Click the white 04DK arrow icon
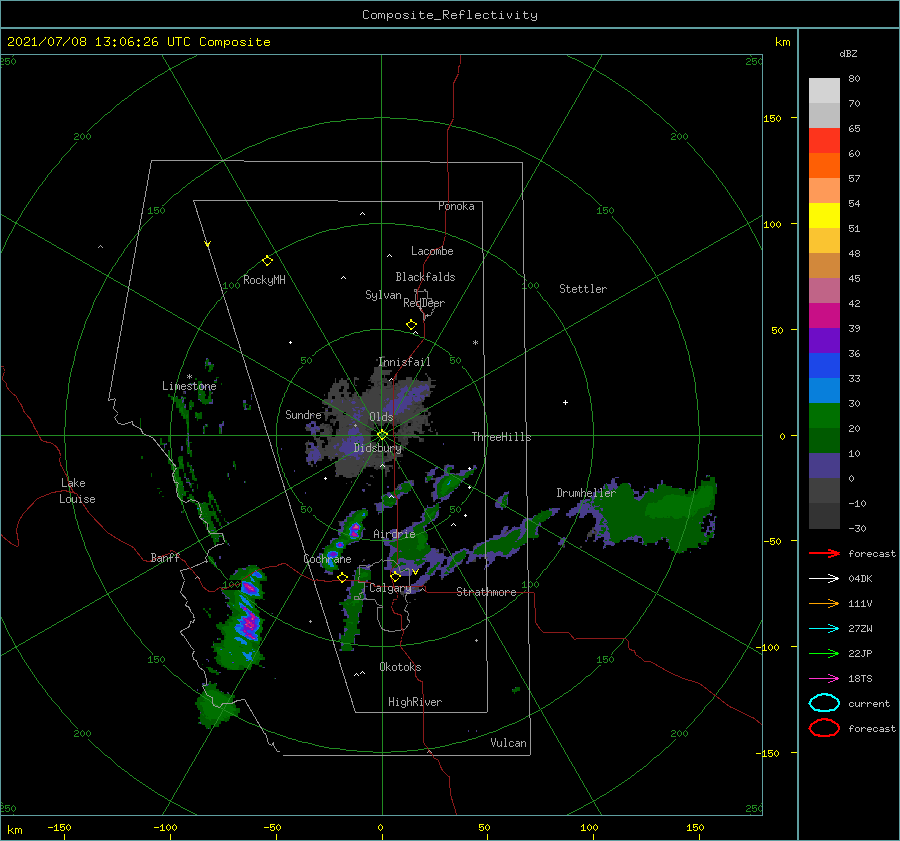This screenshot has width=900, height=841. pos(824,578)
